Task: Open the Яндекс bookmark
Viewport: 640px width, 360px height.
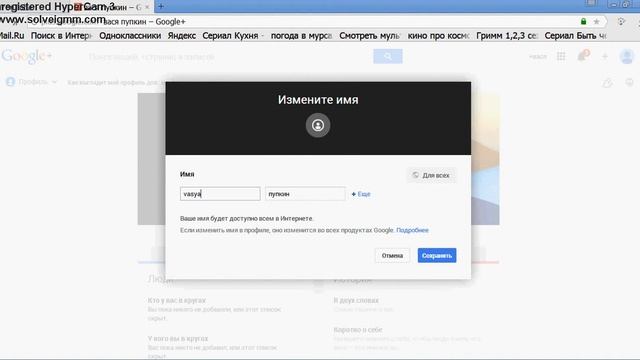Action: pos(182,36)
